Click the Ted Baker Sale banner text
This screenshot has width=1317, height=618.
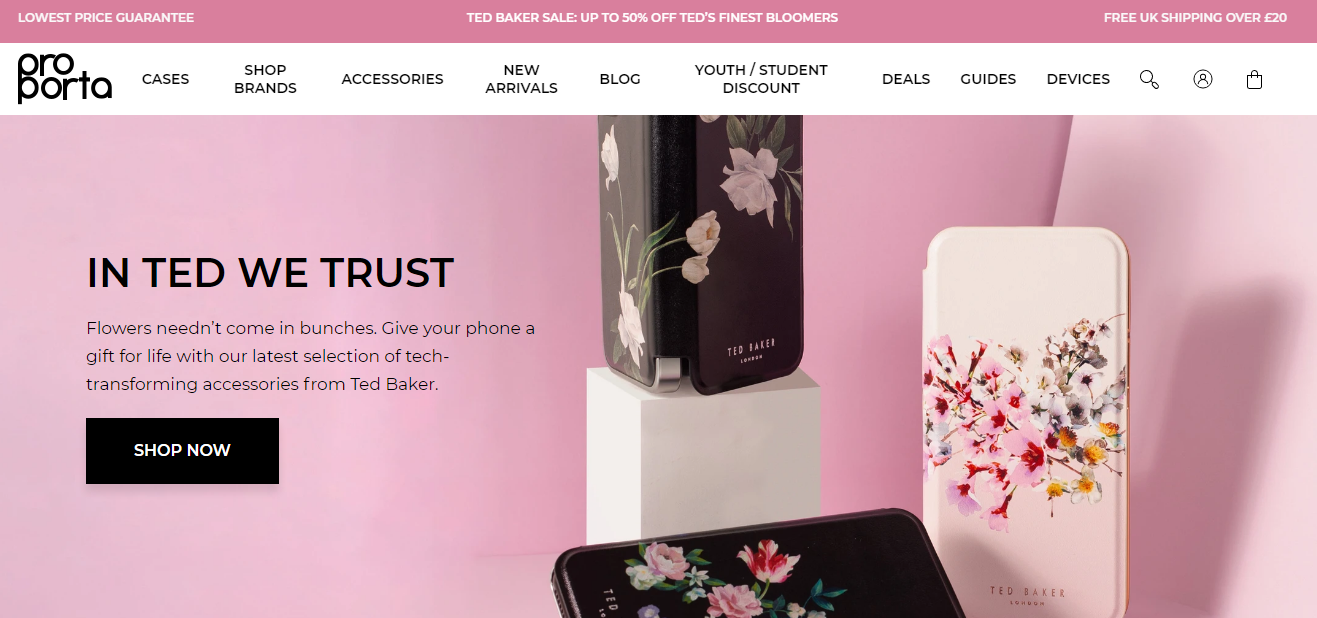(x=652, y=18)
